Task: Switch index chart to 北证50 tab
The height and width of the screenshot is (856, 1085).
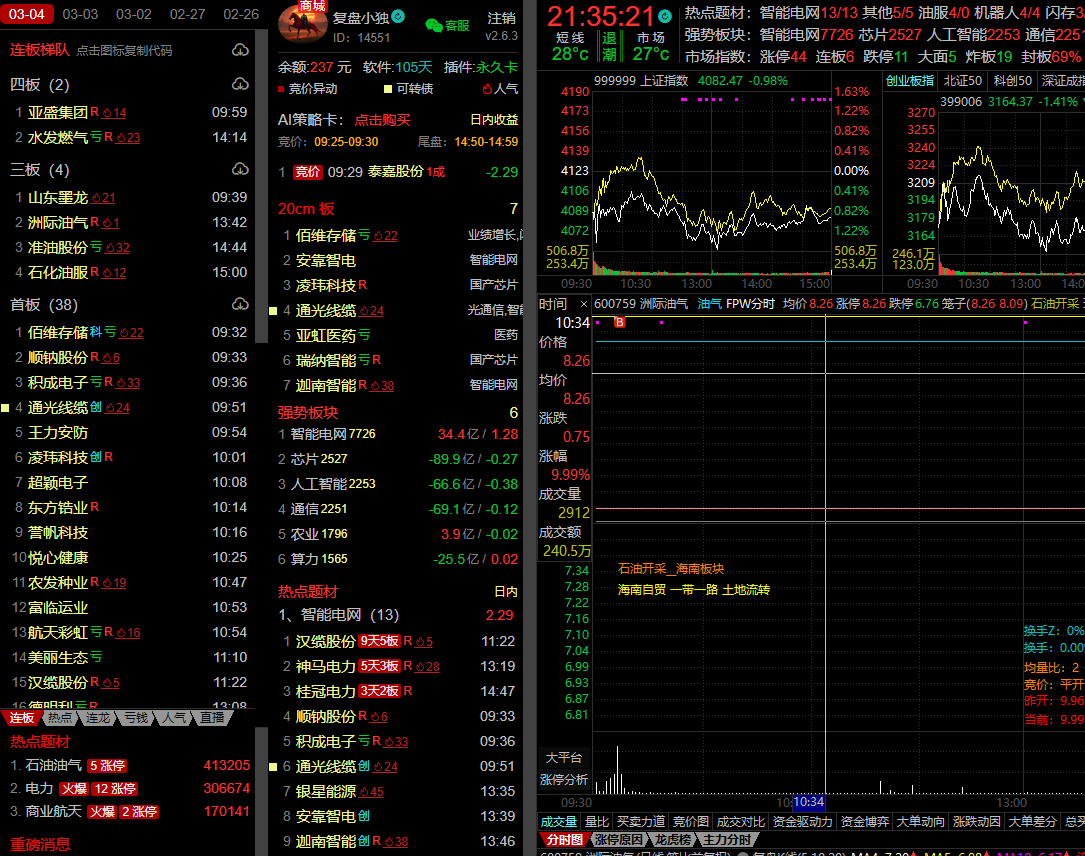Action: pos(962,80)
